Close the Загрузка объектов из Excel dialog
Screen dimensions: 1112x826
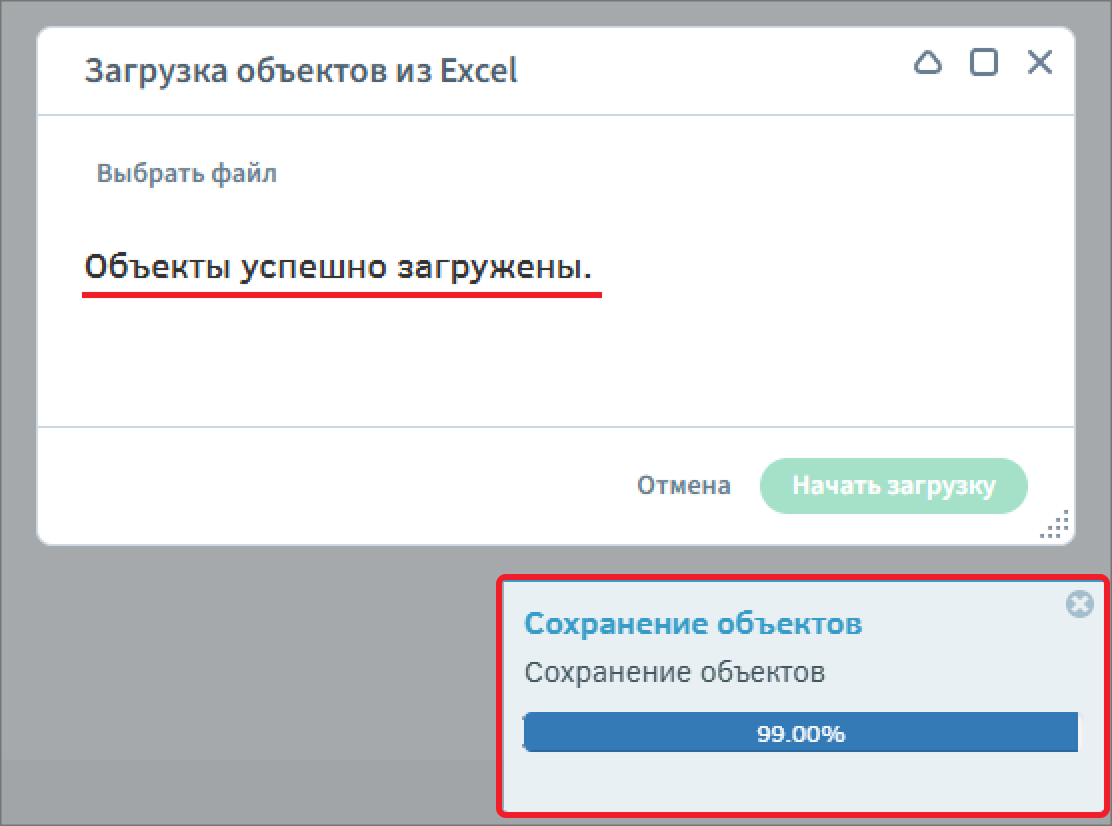pyautogui.click(x=1040, y=63)
